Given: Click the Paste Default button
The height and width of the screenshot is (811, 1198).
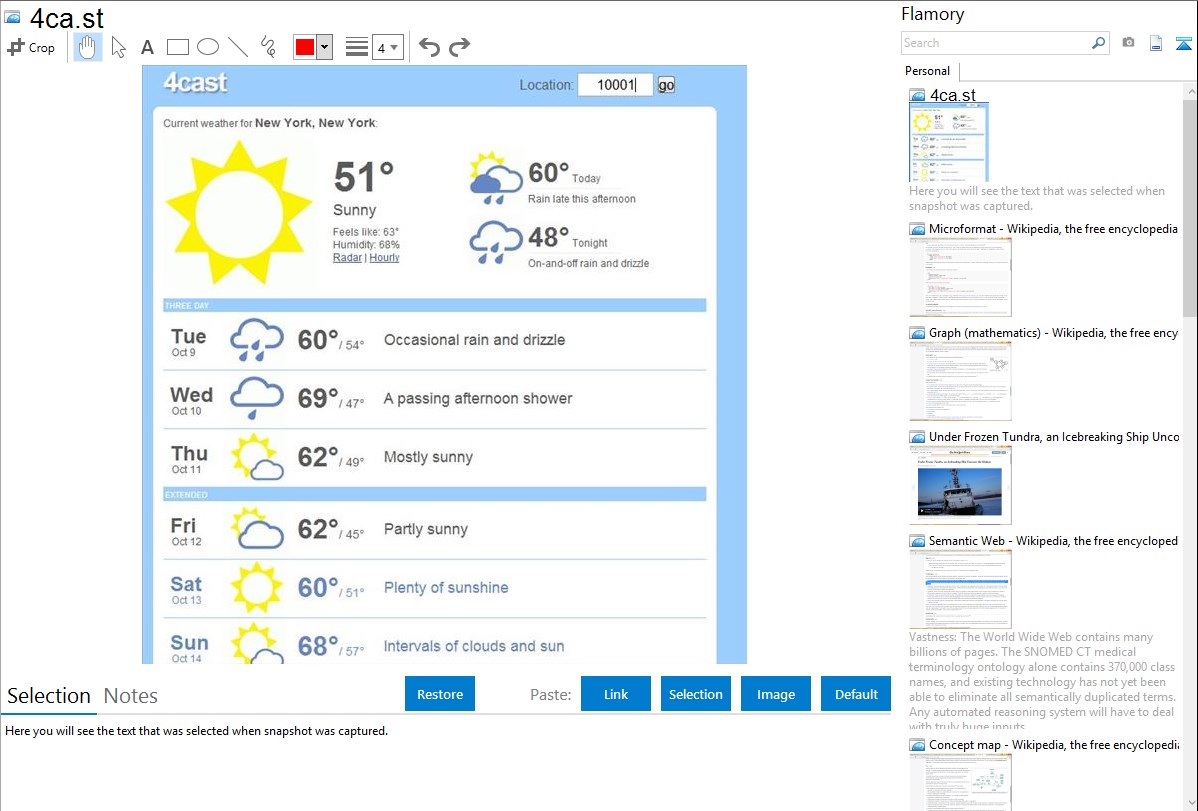Looking at the screenshot, I should pyautogui.click(x=856, y=694).
